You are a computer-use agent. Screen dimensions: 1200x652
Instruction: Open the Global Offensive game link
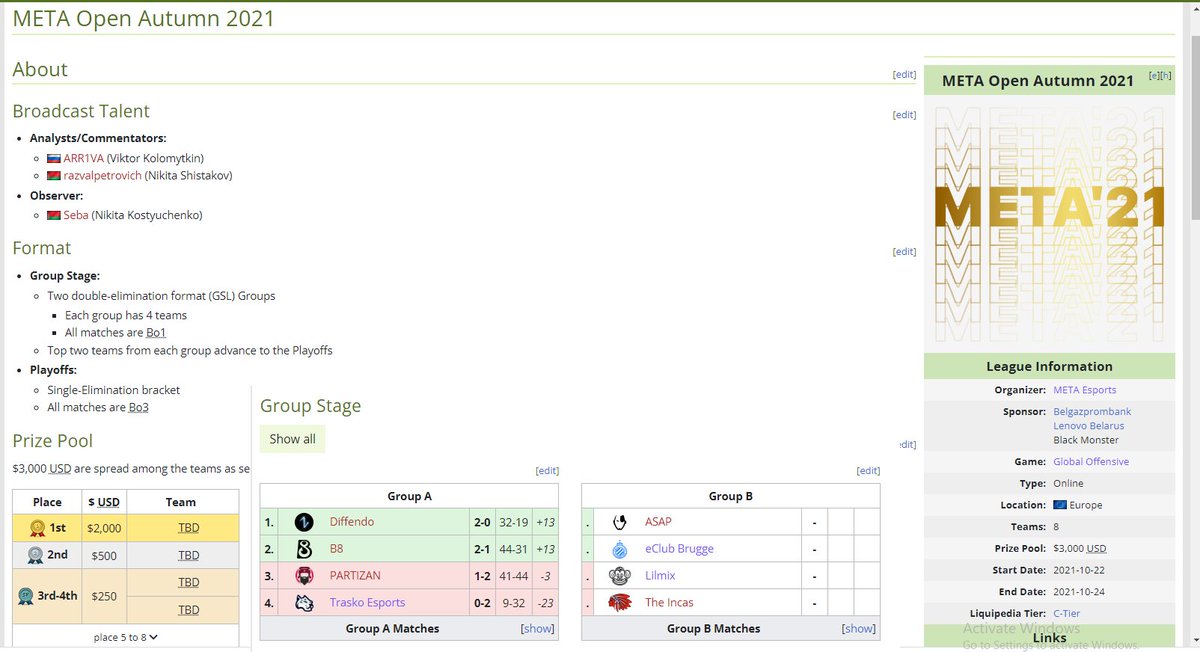point(1091,462)
